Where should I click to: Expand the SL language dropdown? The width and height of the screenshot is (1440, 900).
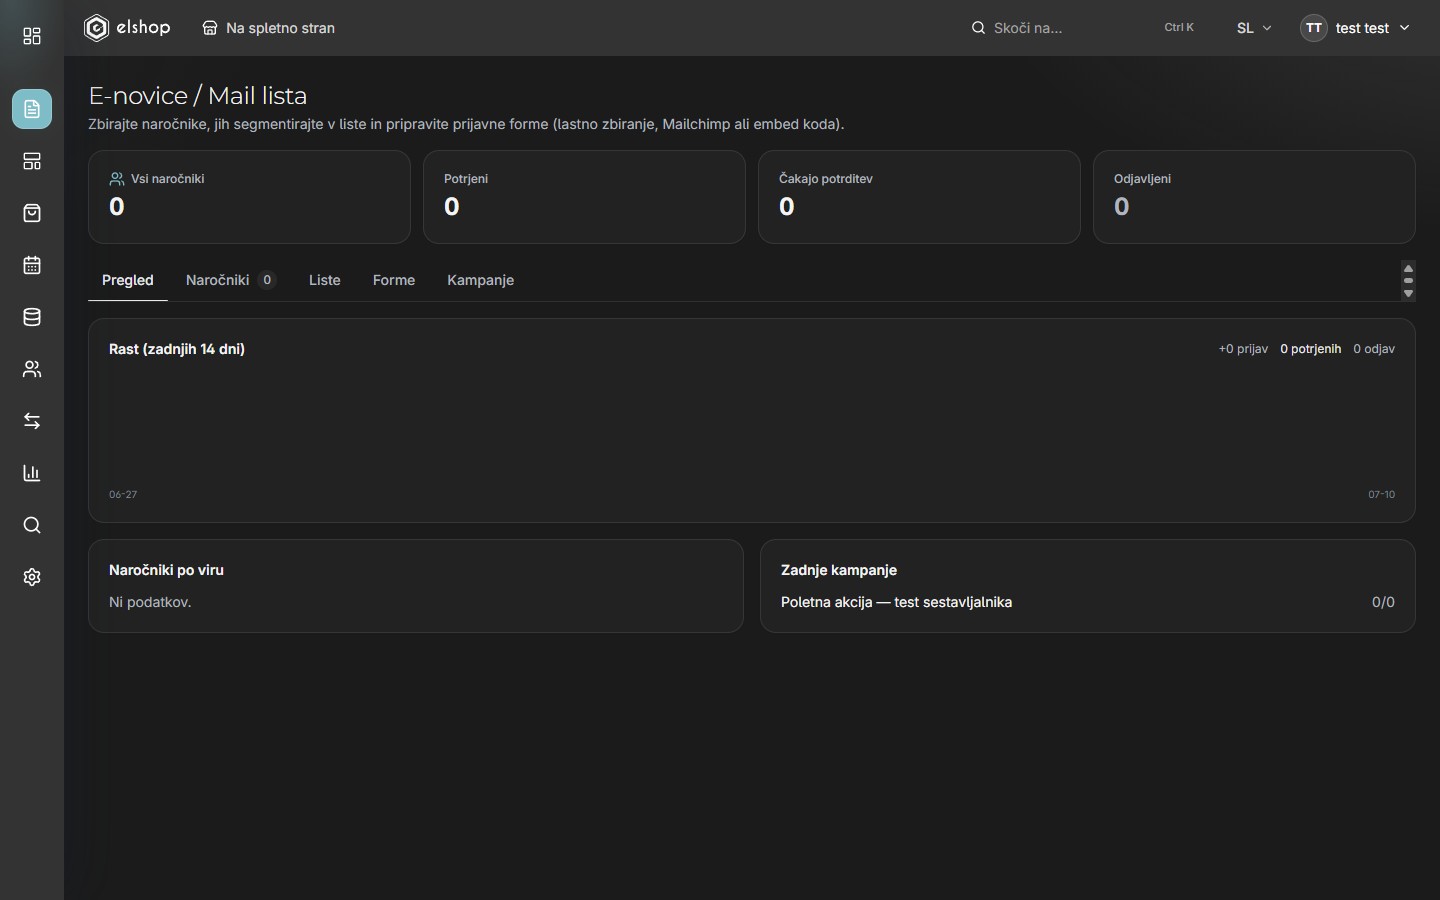click(1254, 28)
